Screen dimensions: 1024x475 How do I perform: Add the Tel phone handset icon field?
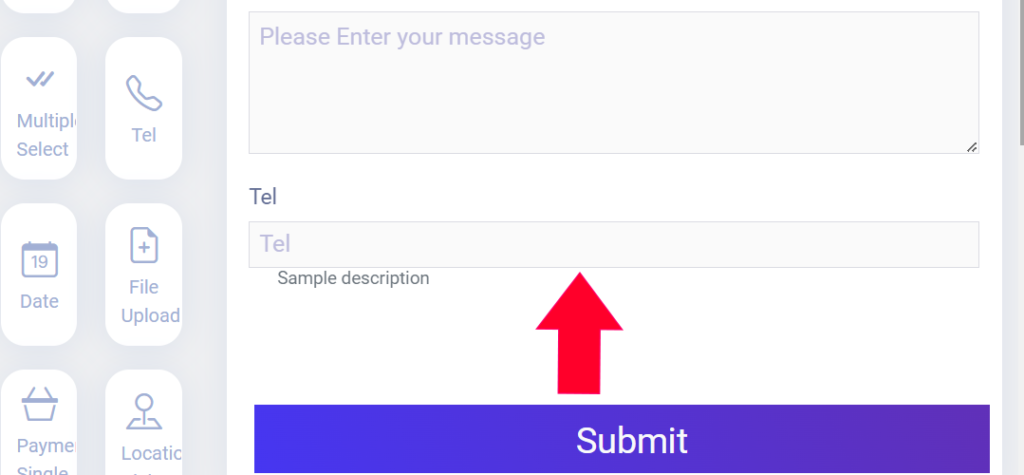[144, 93]
